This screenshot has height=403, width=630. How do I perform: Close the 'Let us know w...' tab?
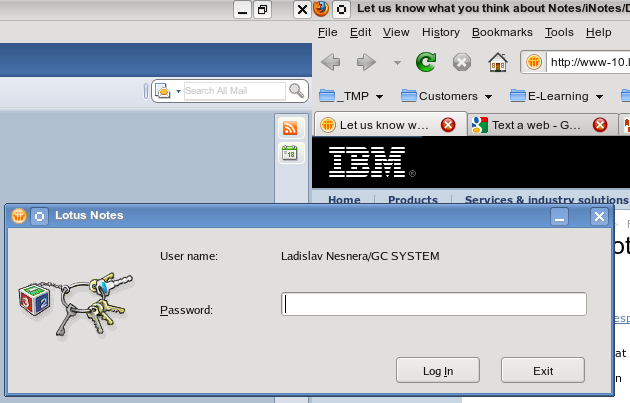click(448, 125)
